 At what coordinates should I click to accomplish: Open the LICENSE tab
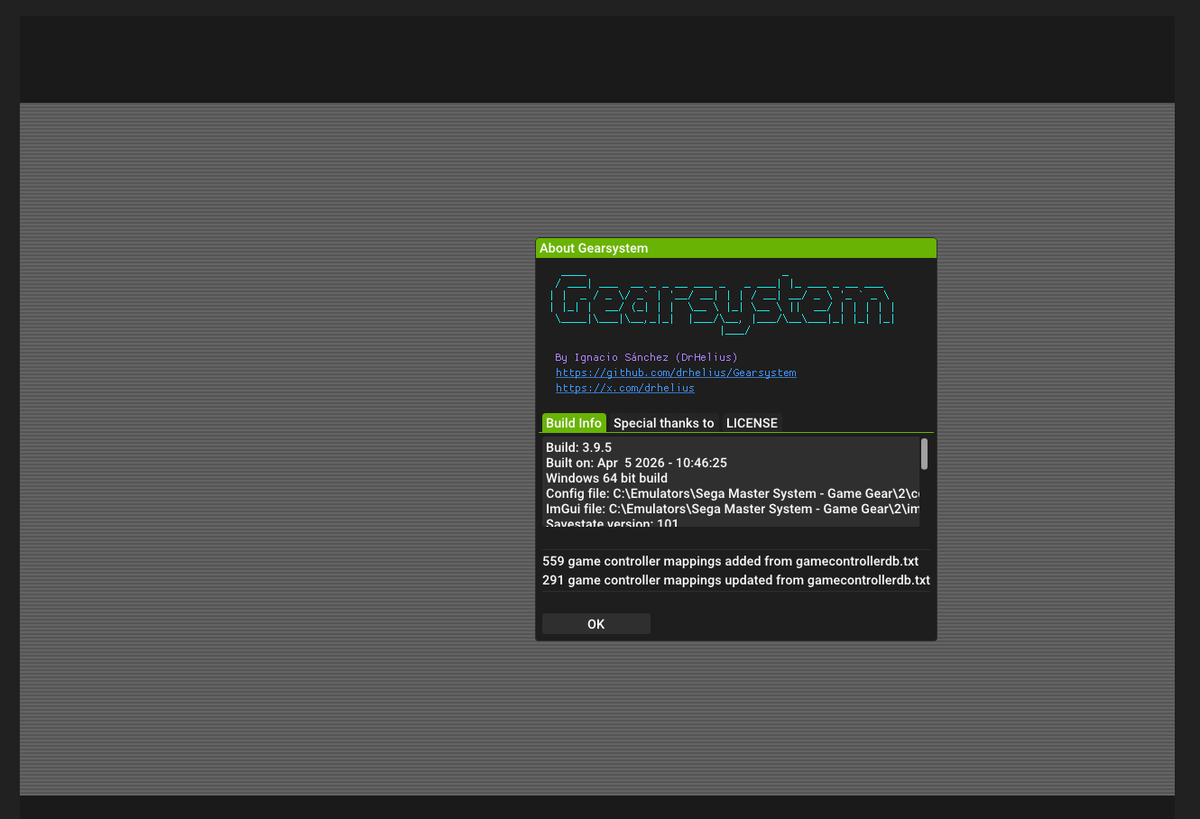pos(752,423)
